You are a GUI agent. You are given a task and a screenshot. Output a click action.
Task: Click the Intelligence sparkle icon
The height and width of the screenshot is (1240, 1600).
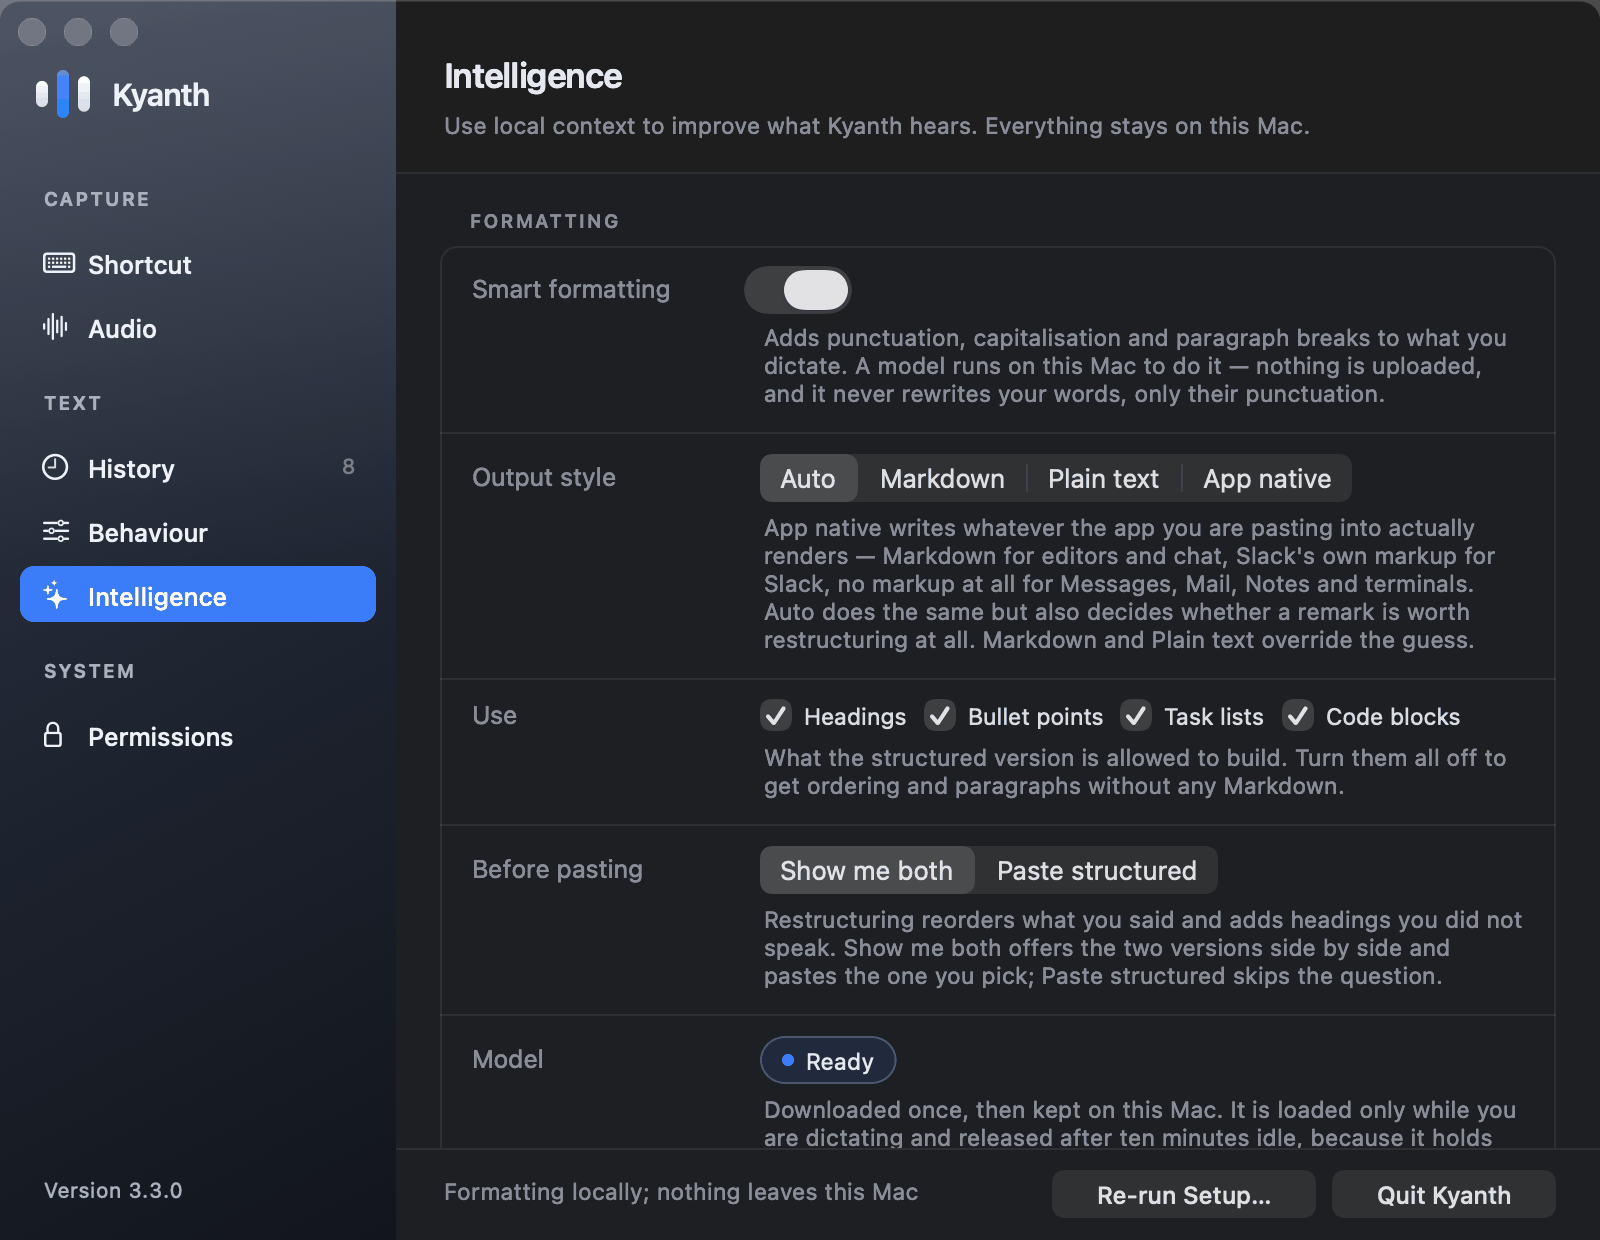click(55, 595)
